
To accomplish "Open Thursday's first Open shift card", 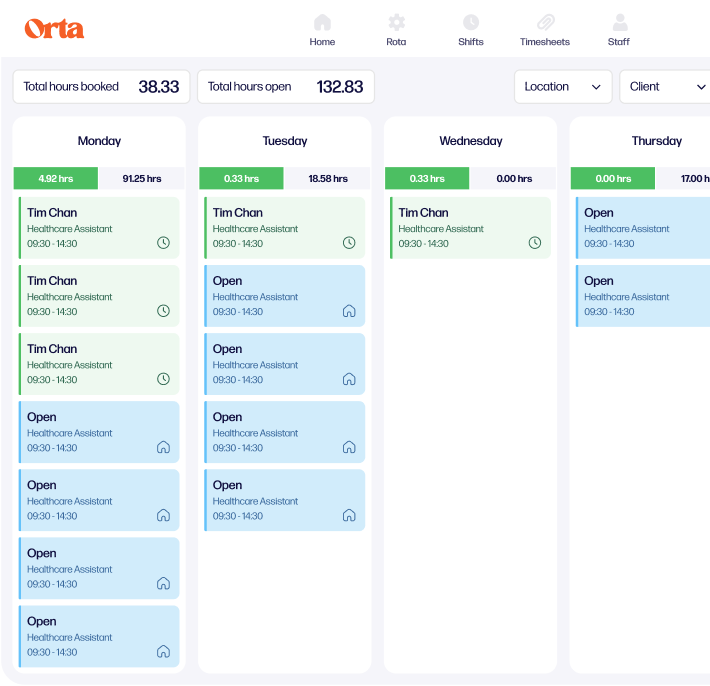I will tap(643, 228).
